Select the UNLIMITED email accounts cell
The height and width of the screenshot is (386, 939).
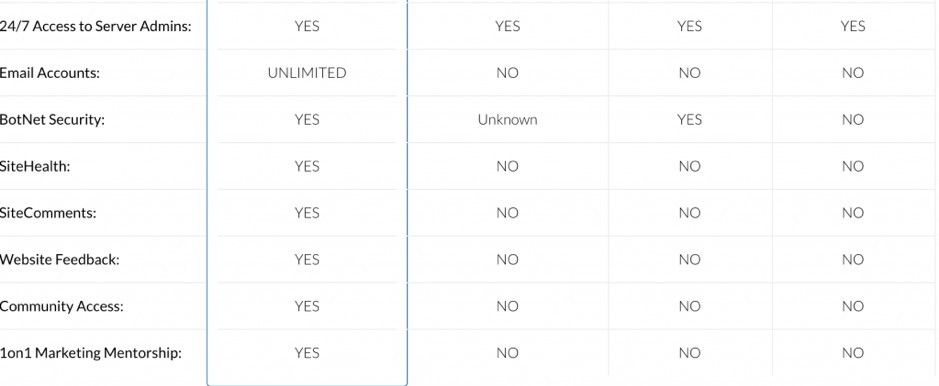(307, 73)
